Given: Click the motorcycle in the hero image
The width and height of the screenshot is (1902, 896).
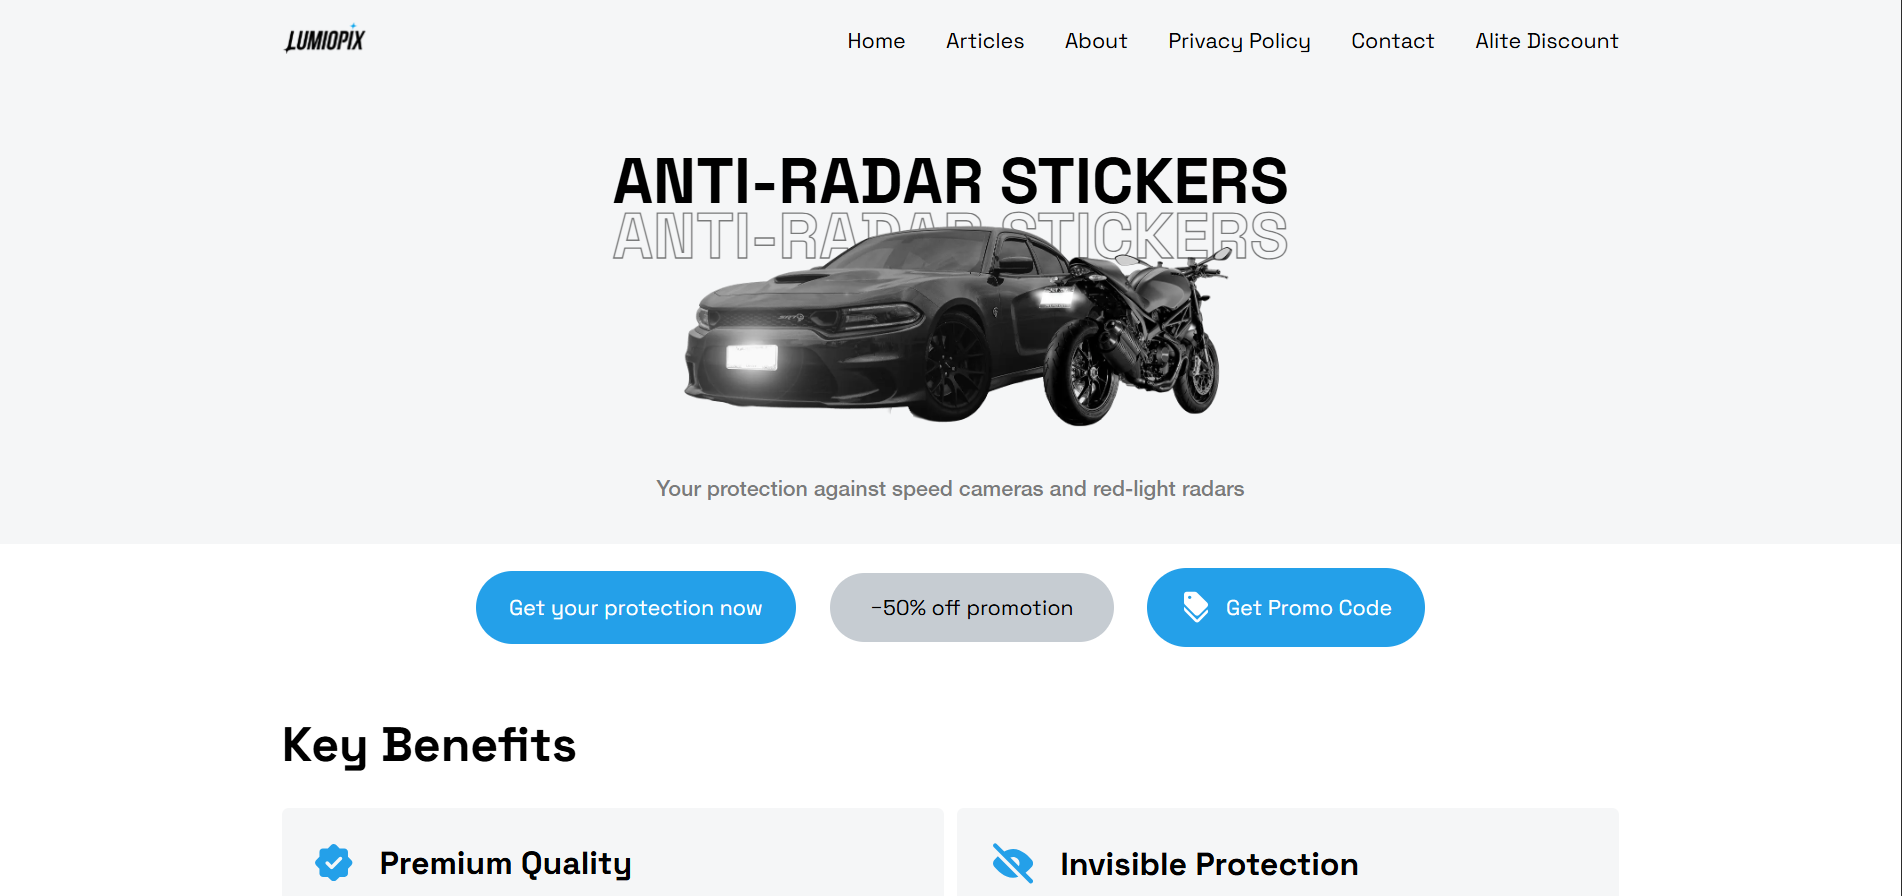Looking at the screenshot, I should click(x=1135, y=338).
